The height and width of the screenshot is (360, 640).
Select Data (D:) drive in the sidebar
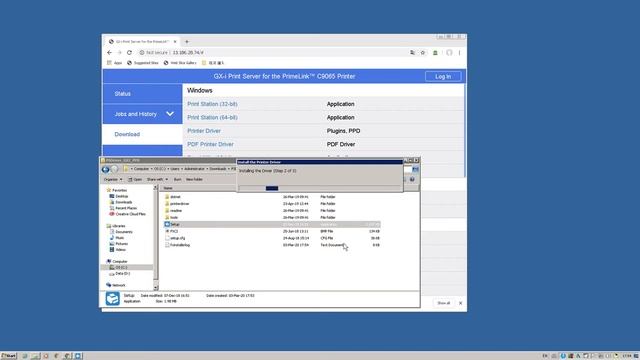point(122,273)
